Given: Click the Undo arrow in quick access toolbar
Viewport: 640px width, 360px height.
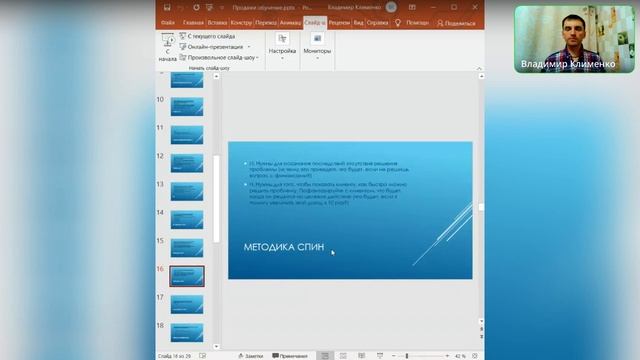Looking at the screenshot, I should point(181,7).
